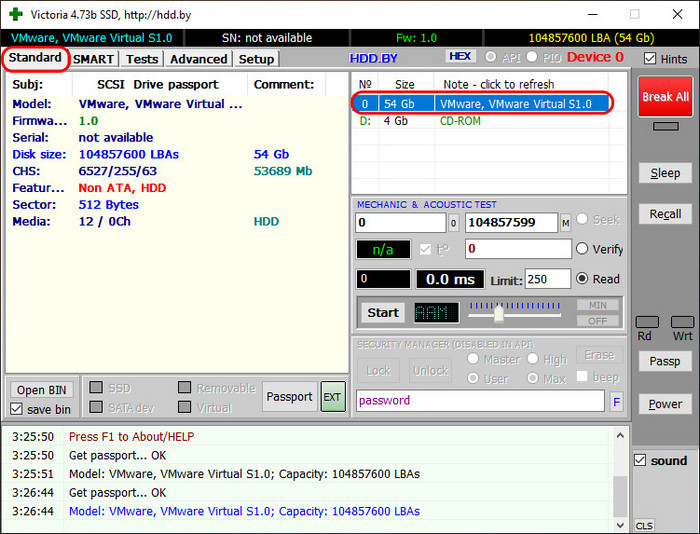
Task: Click the 'Press F1 to About/HELP' log line
Action: click(x=131, y=437)
